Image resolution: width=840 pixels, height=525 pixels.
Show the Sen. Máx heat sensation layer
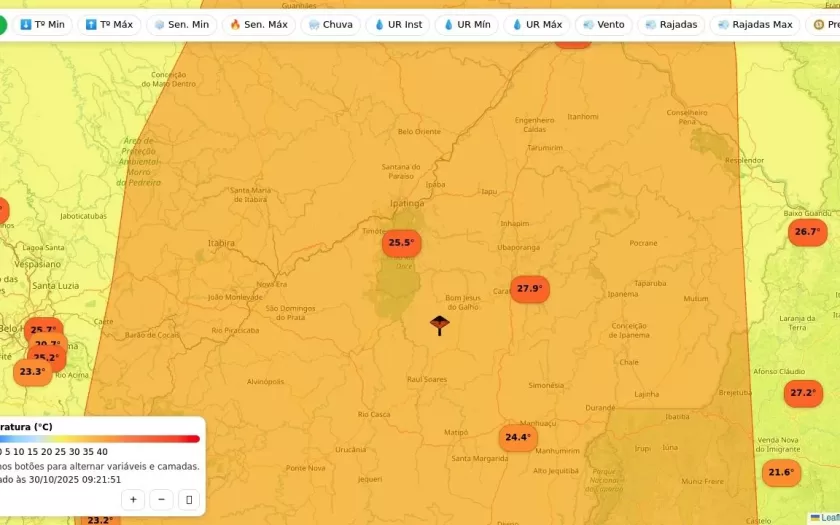[x=259, y=25]
